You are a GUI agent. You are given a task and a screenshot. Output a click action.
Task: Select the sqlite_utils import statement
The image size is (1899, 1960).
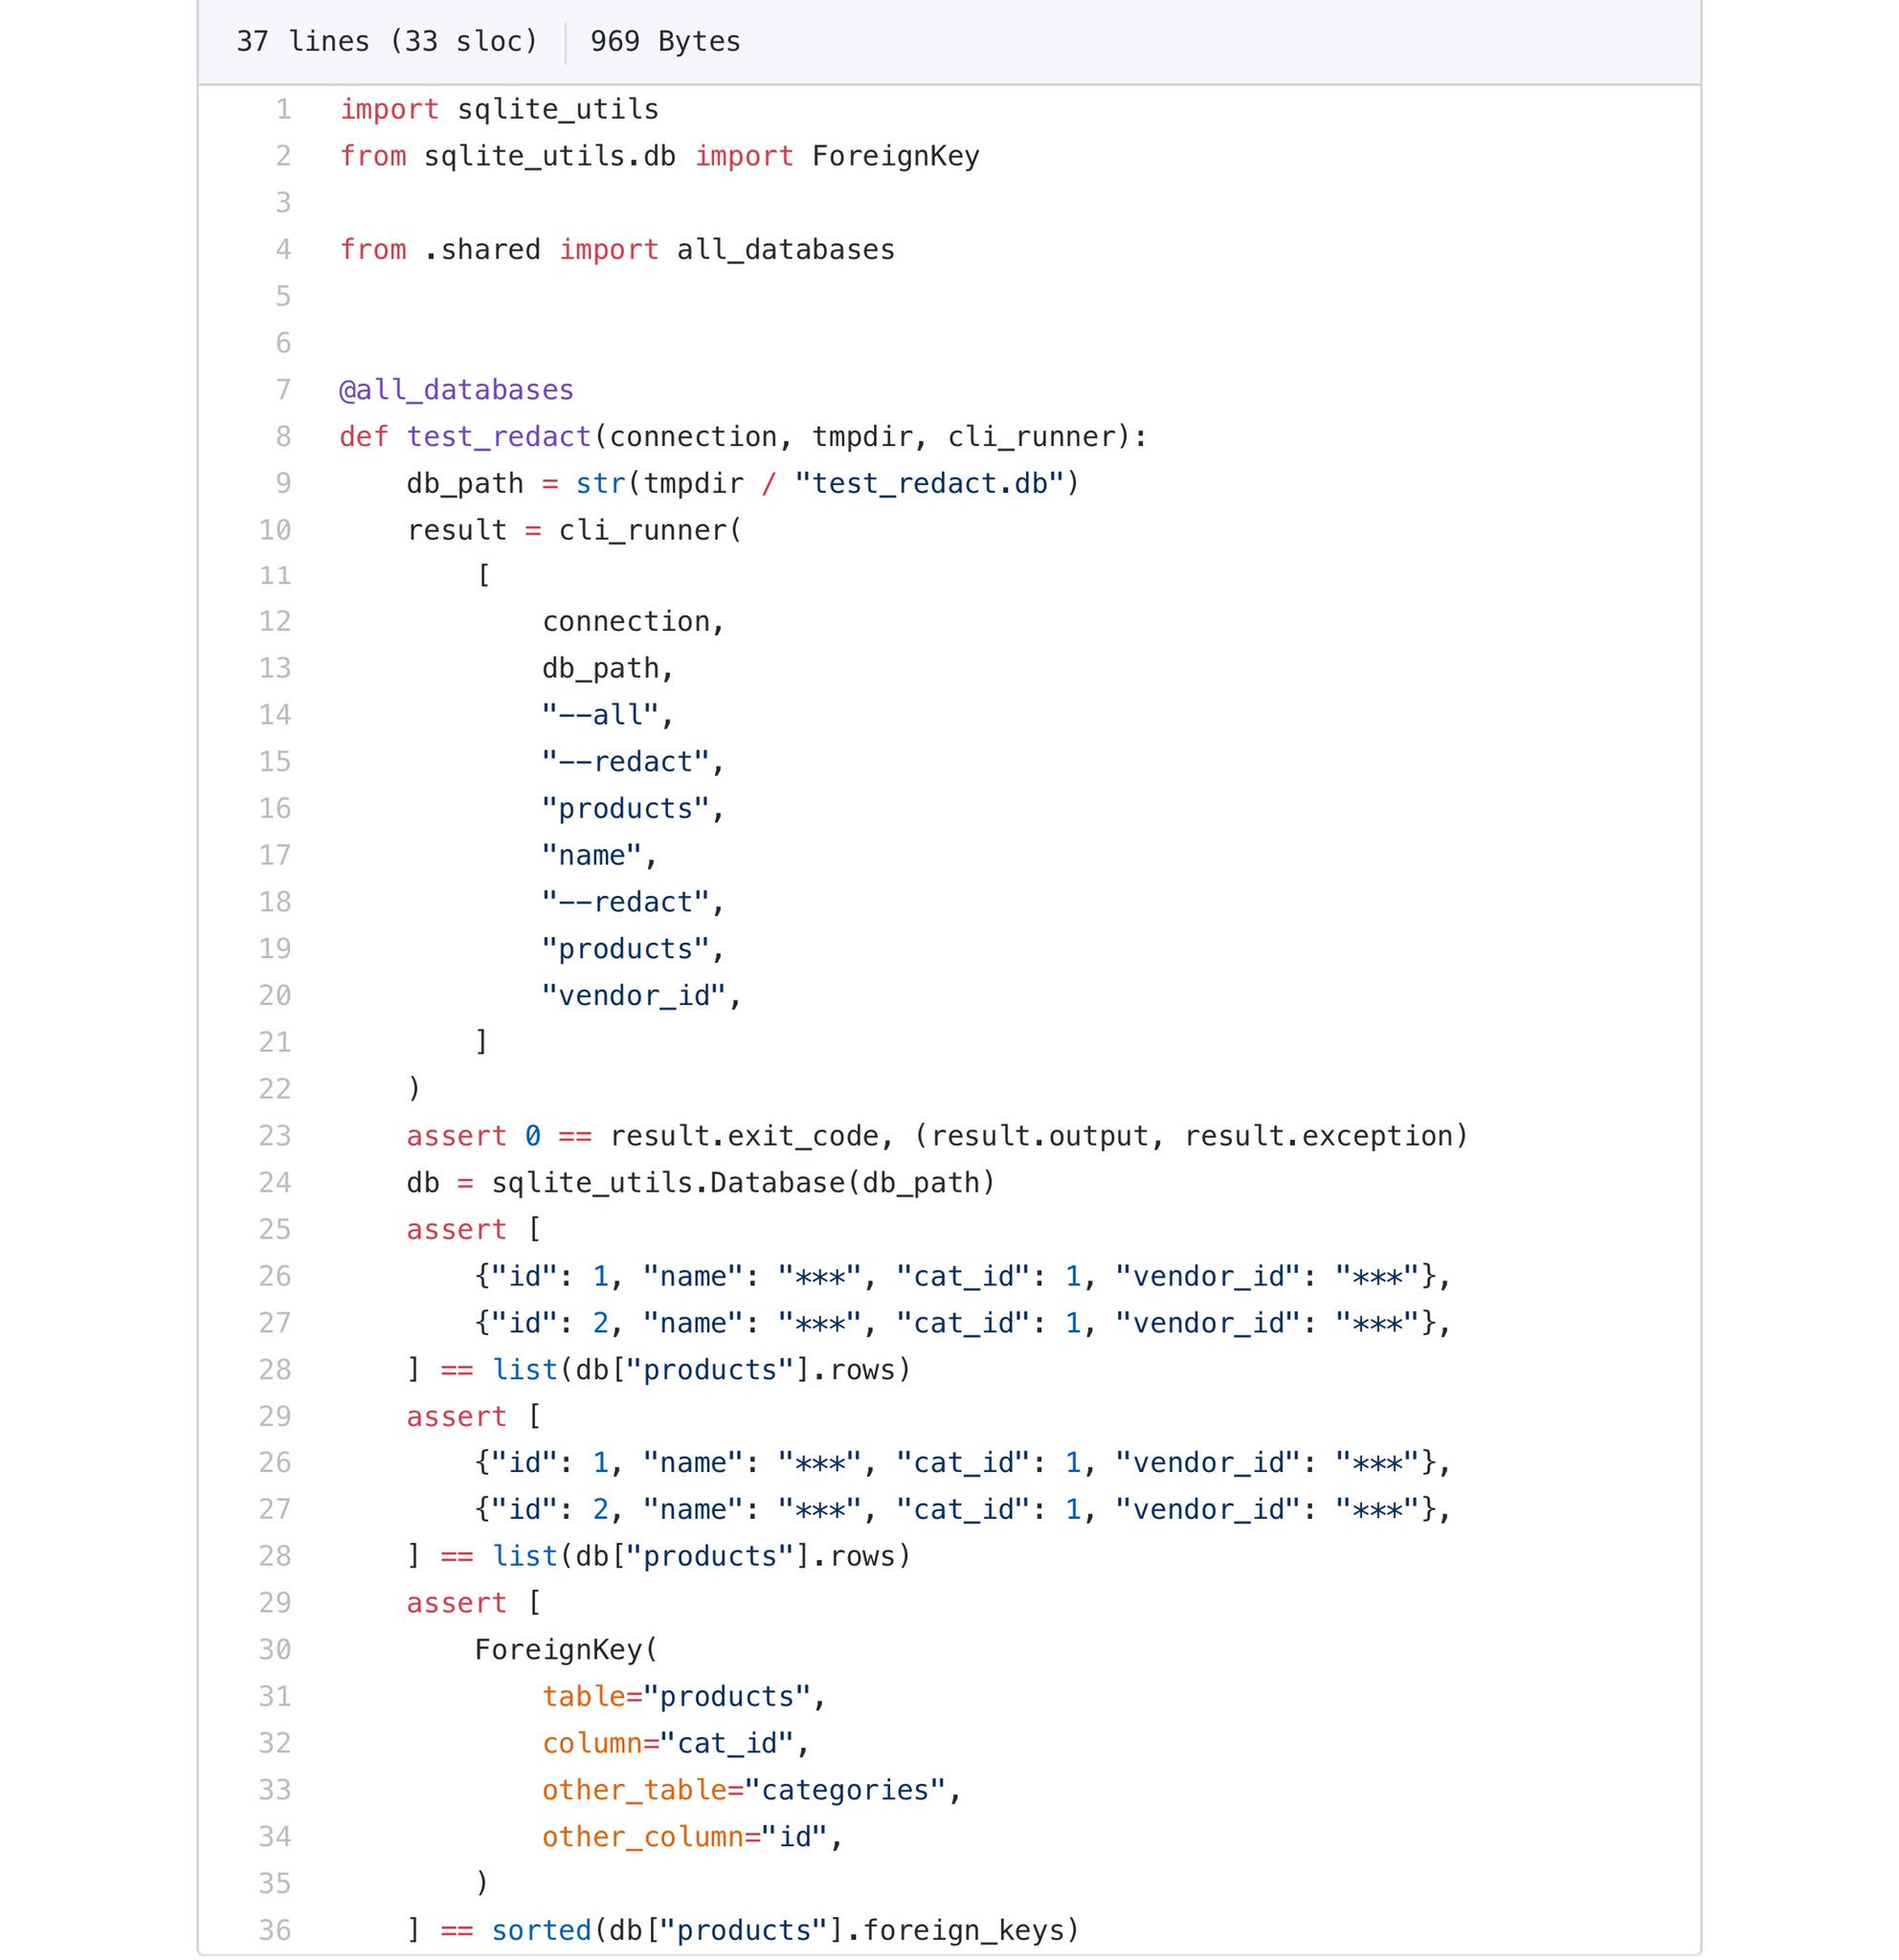click(497, 109)
